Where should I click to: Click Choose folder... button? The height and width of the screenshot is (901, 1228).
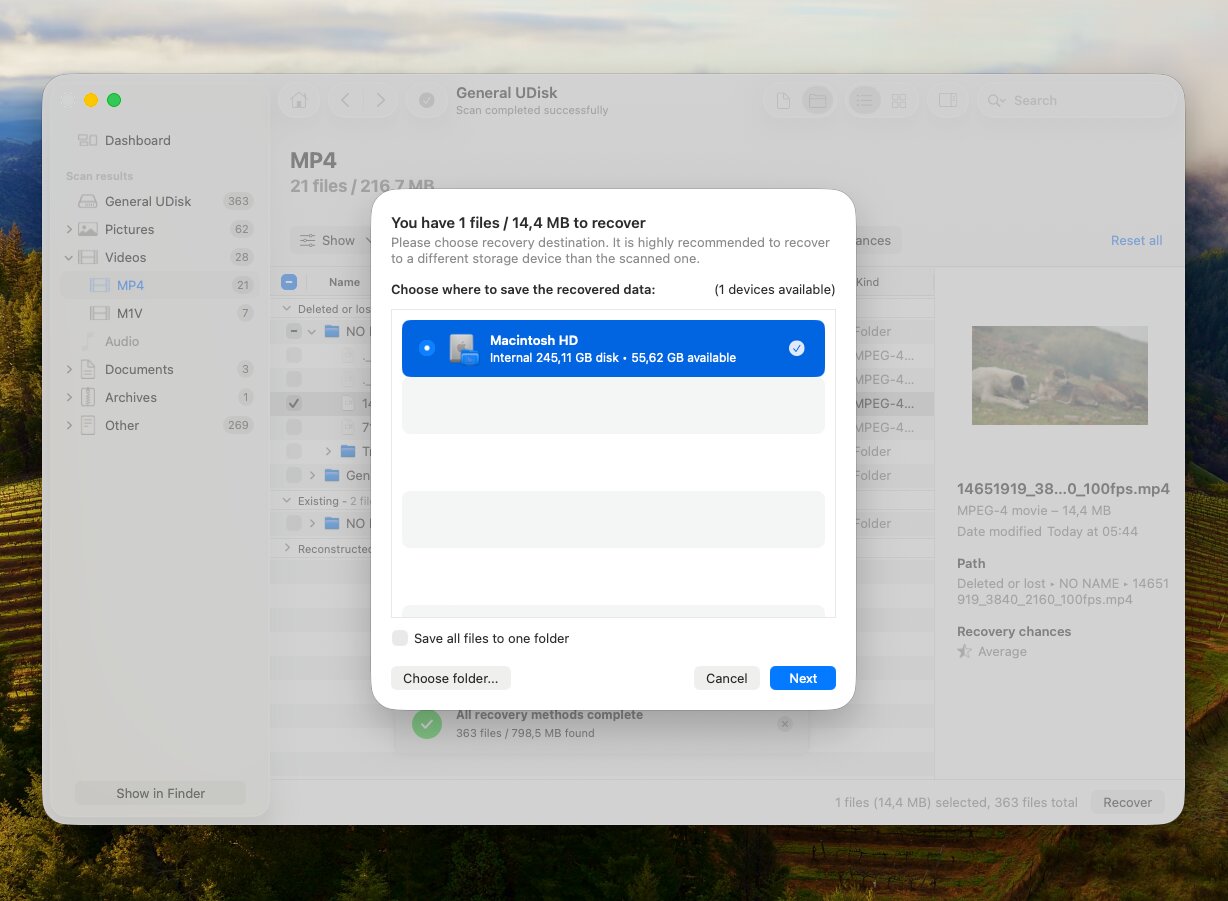(451, 678)
